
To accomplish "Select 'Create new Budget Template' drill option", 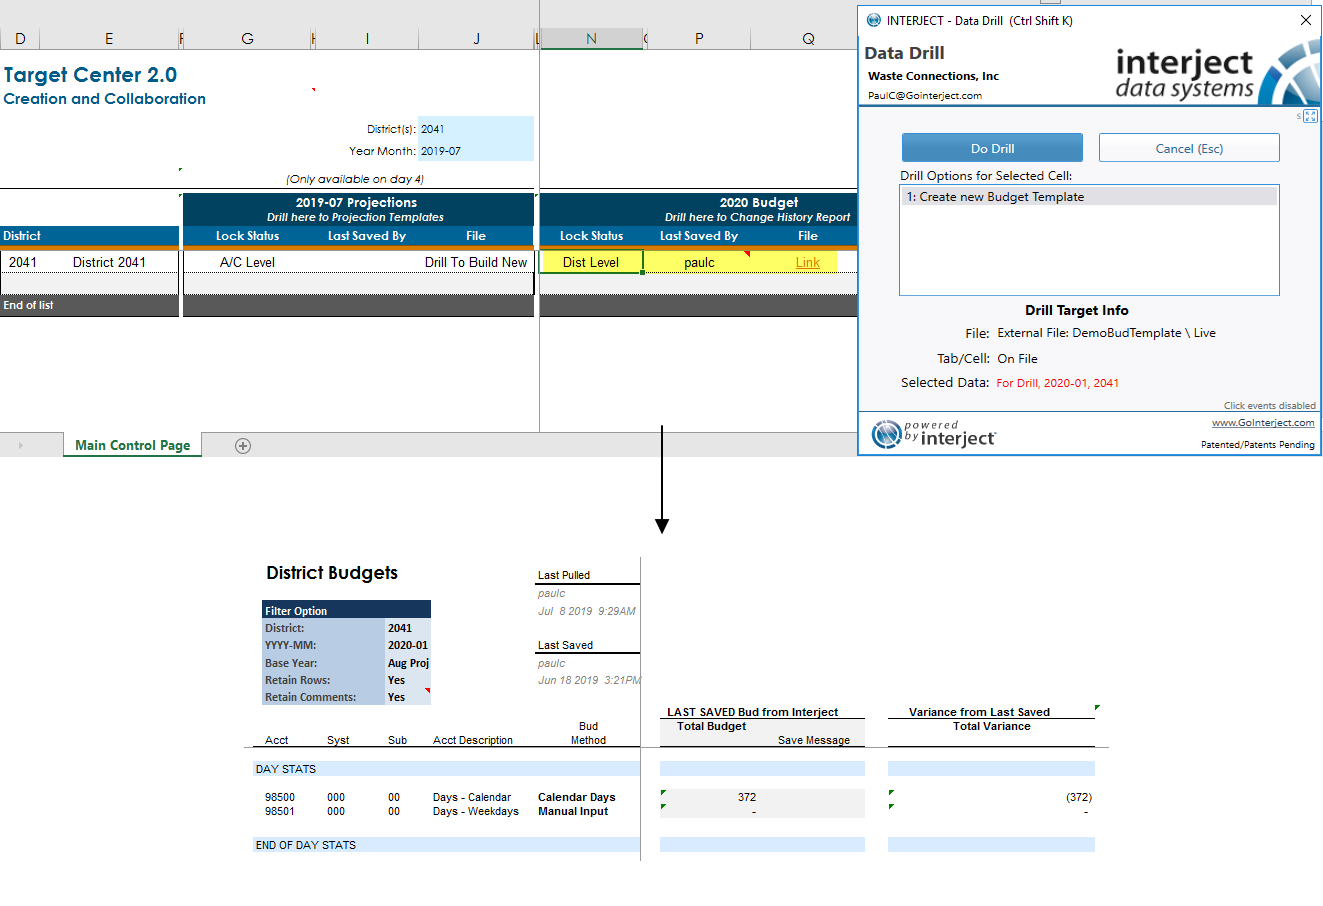I will pyautogui.click(x=1089, y=197).
